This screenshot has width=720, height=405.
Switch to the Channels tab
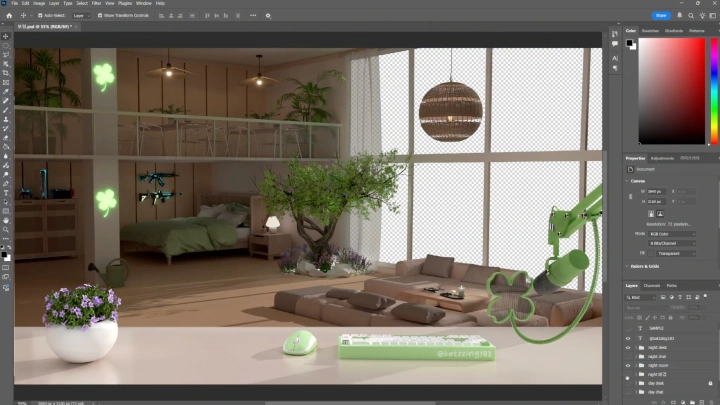651,285
